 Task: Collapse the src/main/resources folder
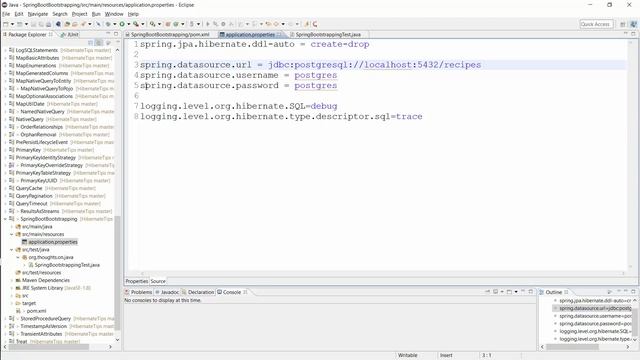(12, 234)
